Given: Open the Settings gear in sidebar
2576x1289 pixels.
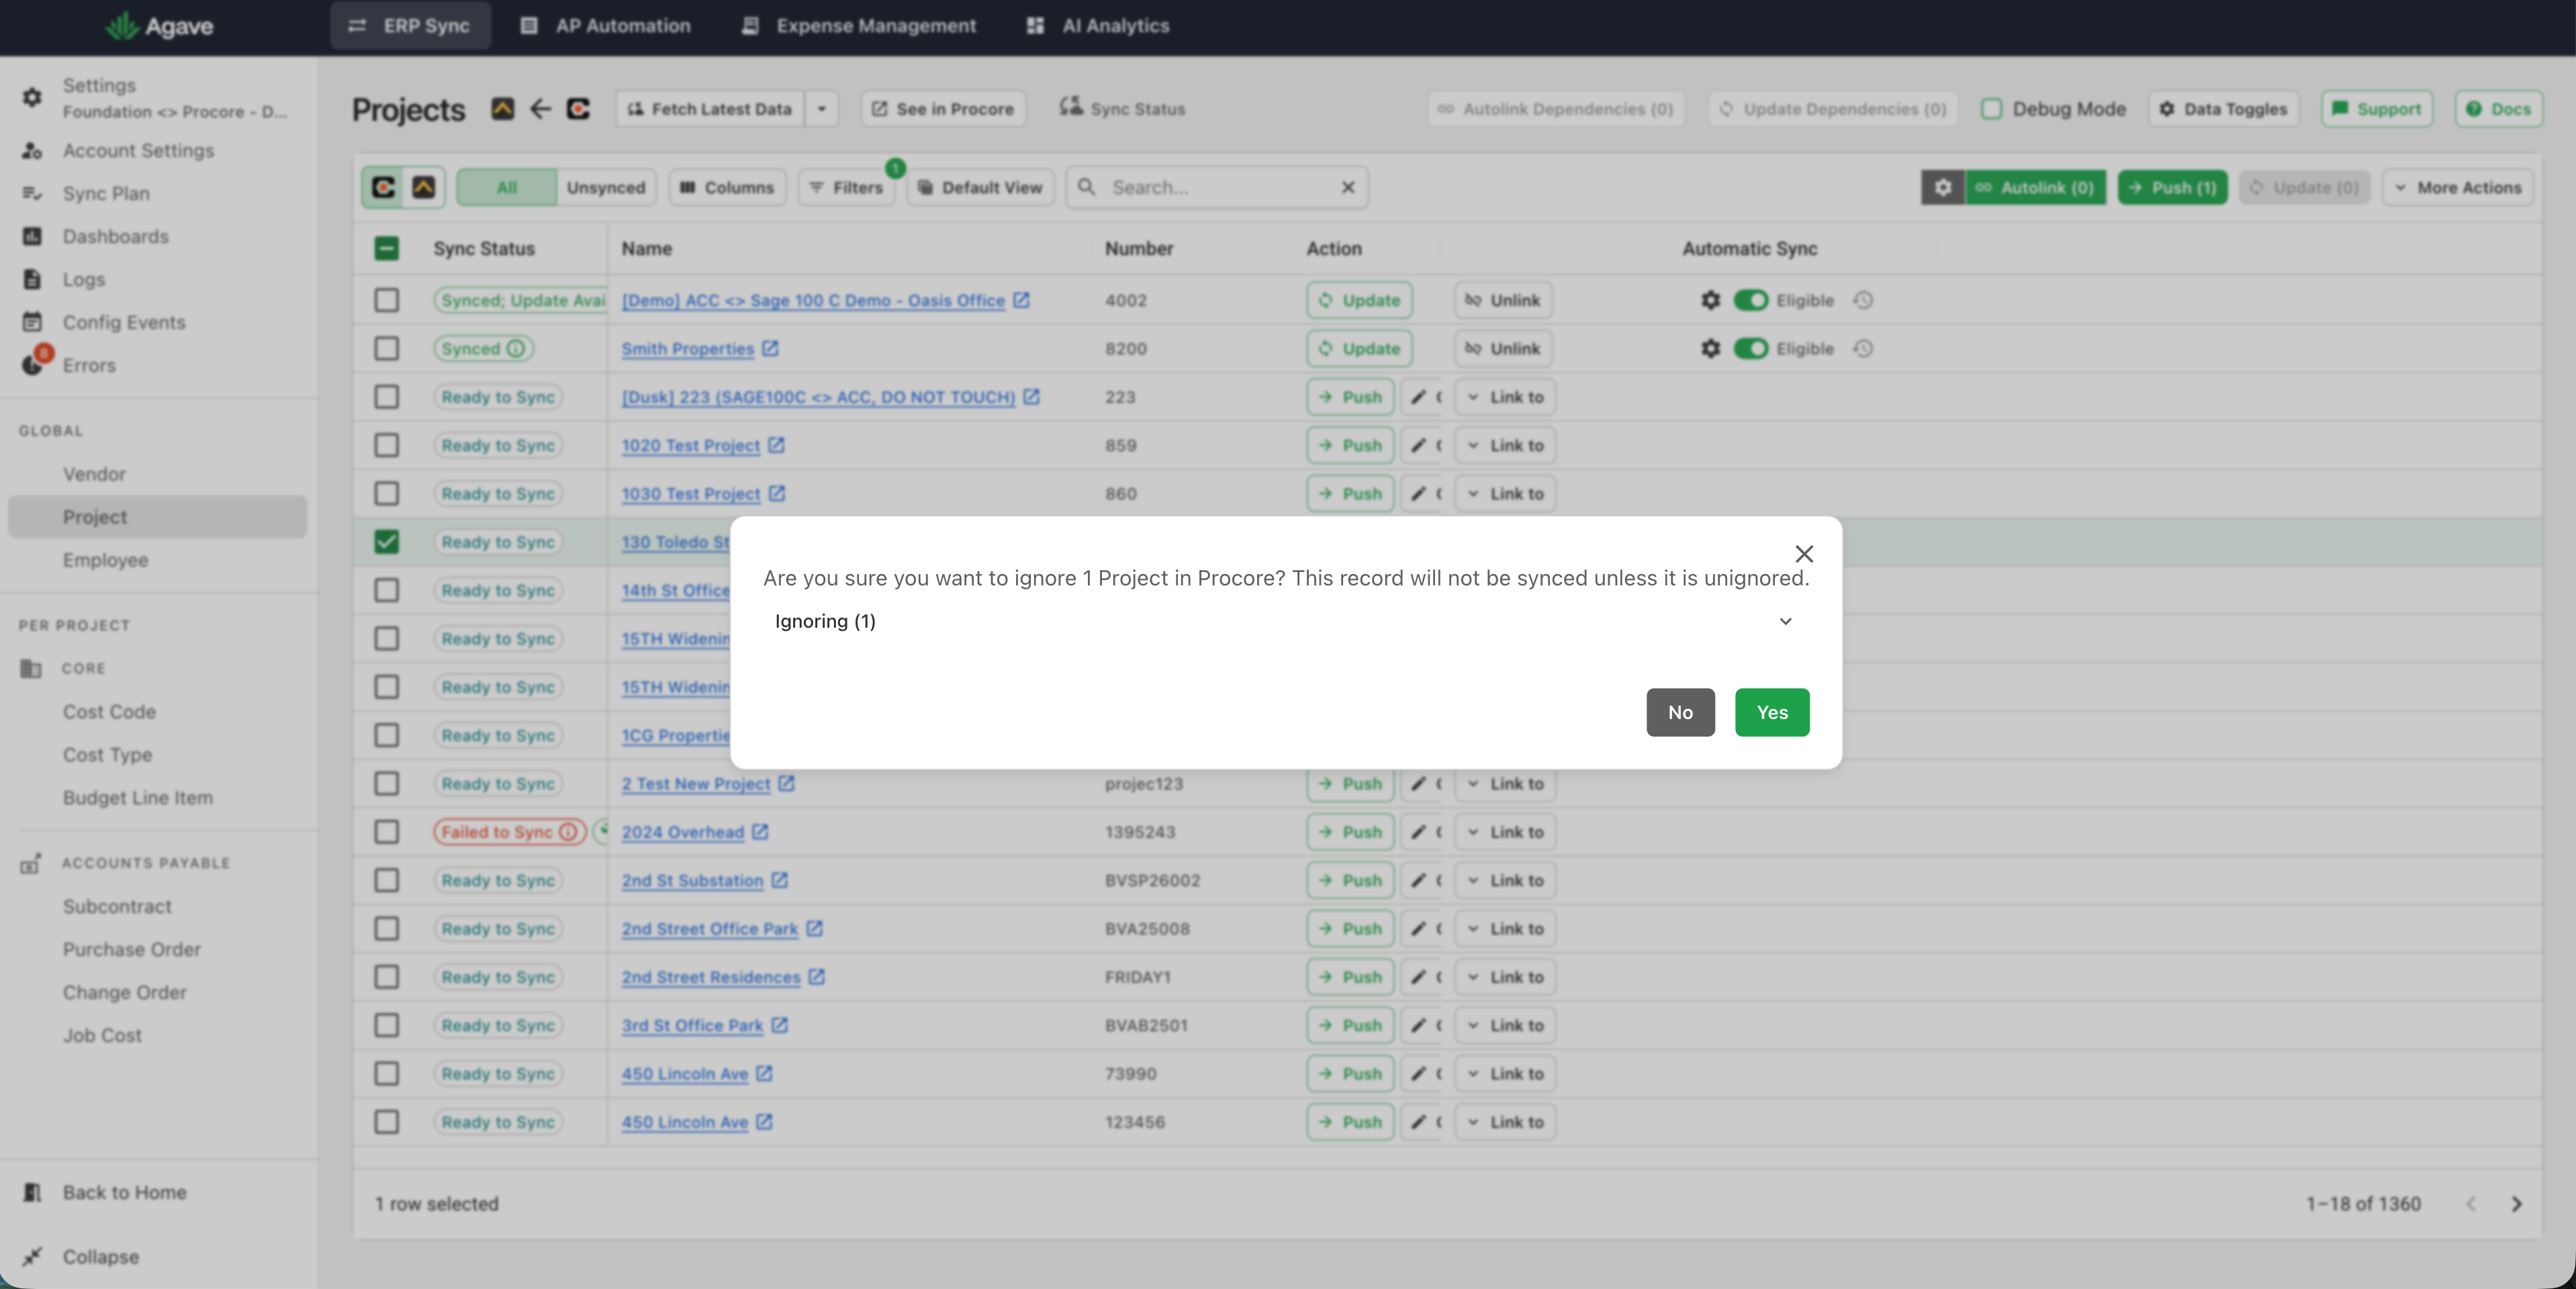Looking at the screenshot, I should 32,97.
